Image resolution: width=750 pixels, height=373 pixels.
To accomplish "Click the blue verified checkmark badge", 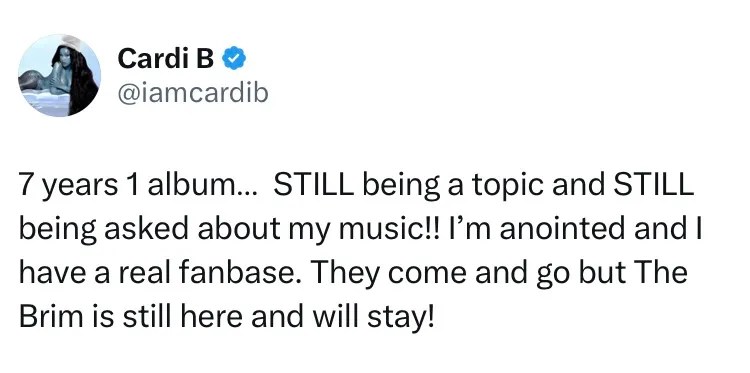I will click(x=234, y=59).
